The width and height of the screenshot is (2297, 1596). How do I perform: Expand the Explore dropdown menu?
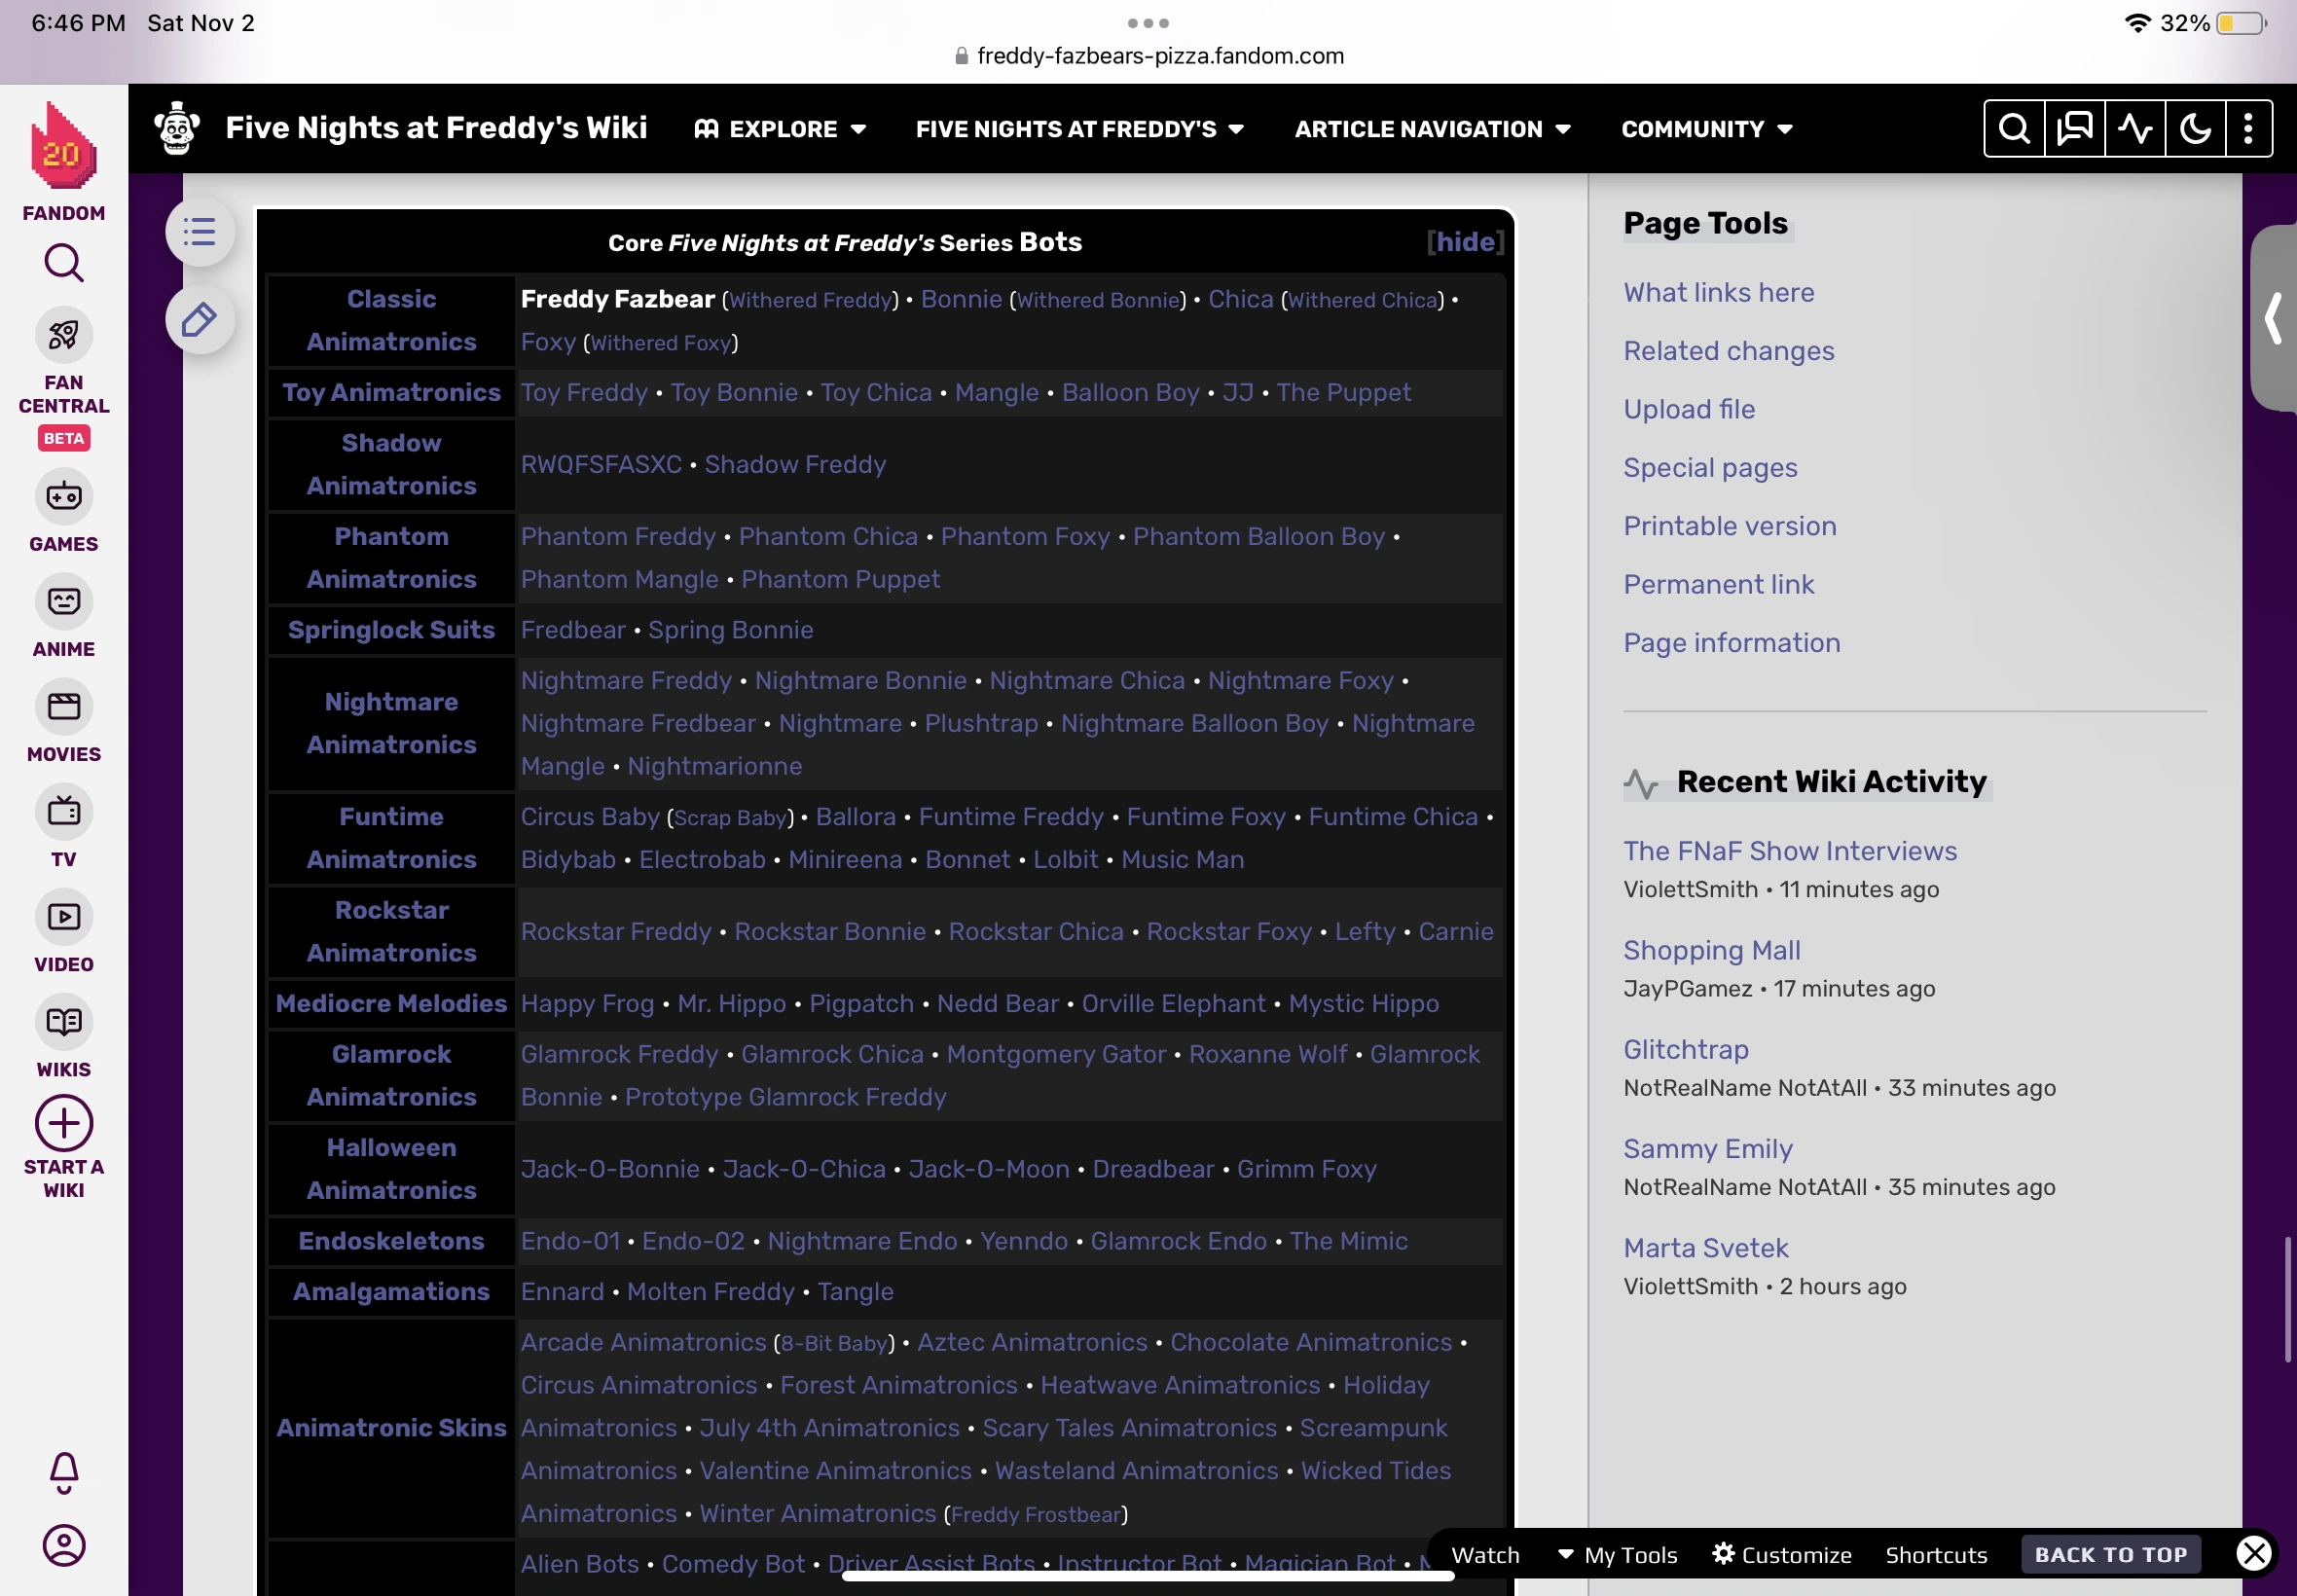780,129
